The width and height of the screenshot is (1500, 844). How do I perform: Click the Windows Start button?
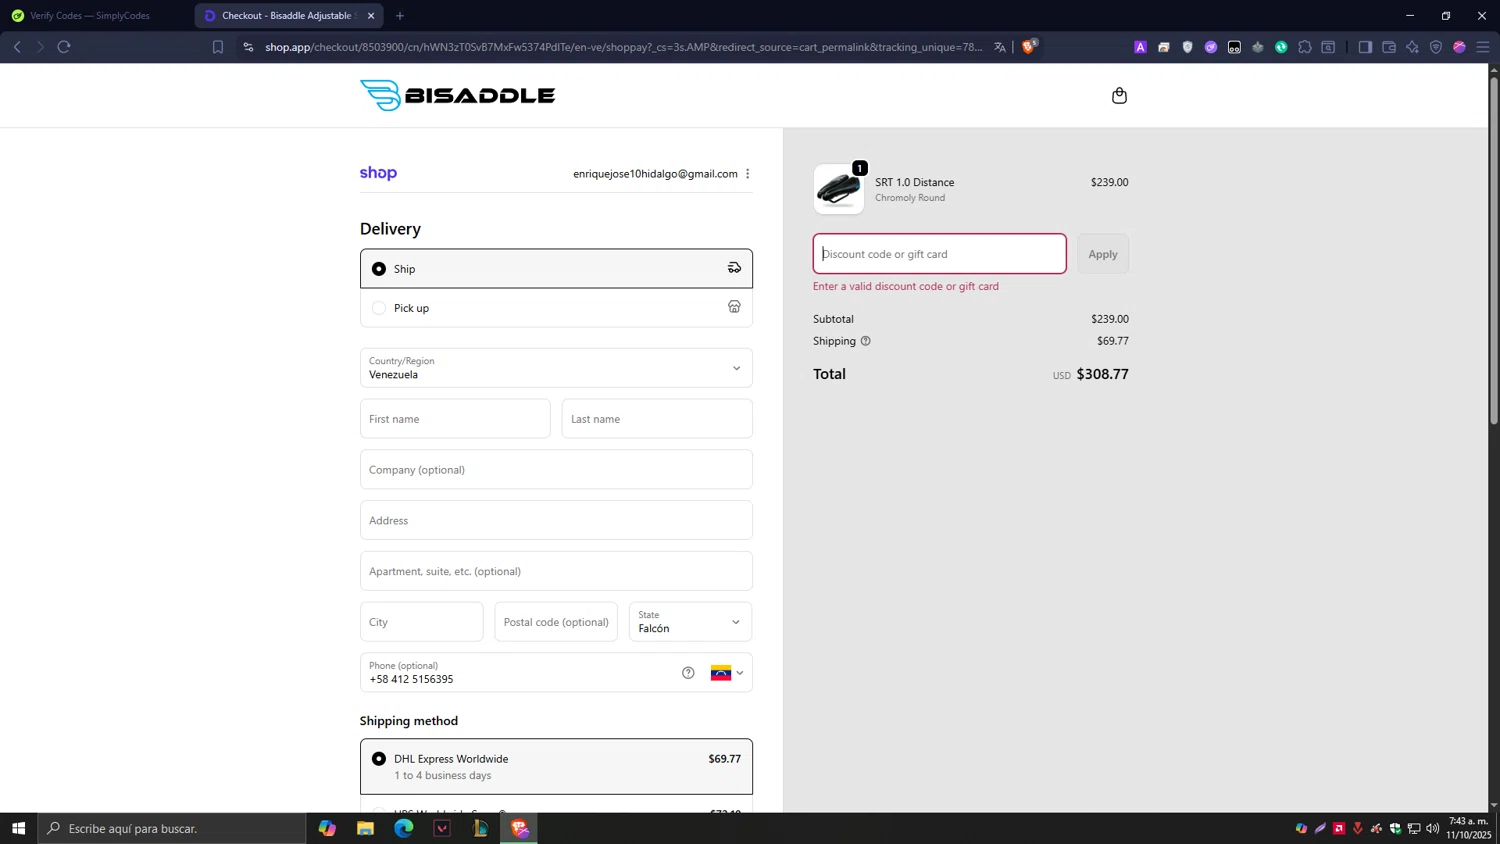[18, 828]
